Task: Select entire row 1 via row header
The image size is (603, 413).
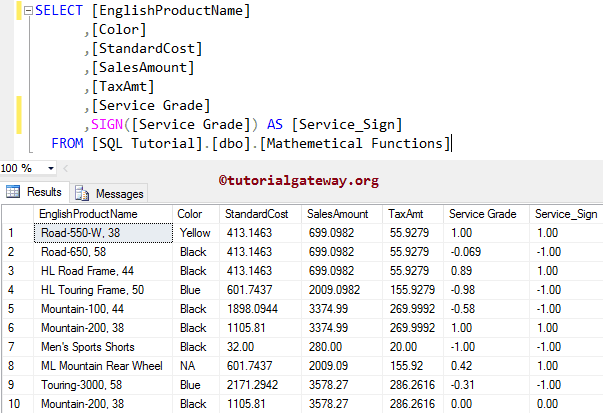Action: pos(16,232)
